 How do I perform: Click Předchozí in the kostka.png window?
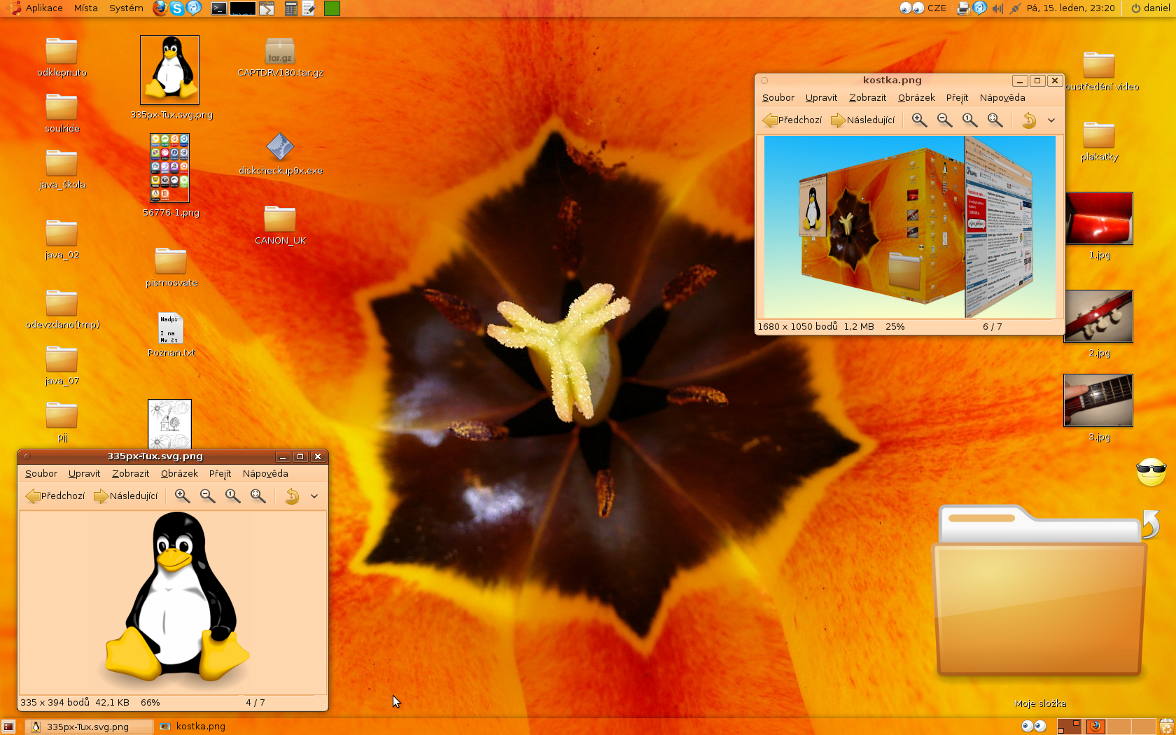click(x=792, y=120)
